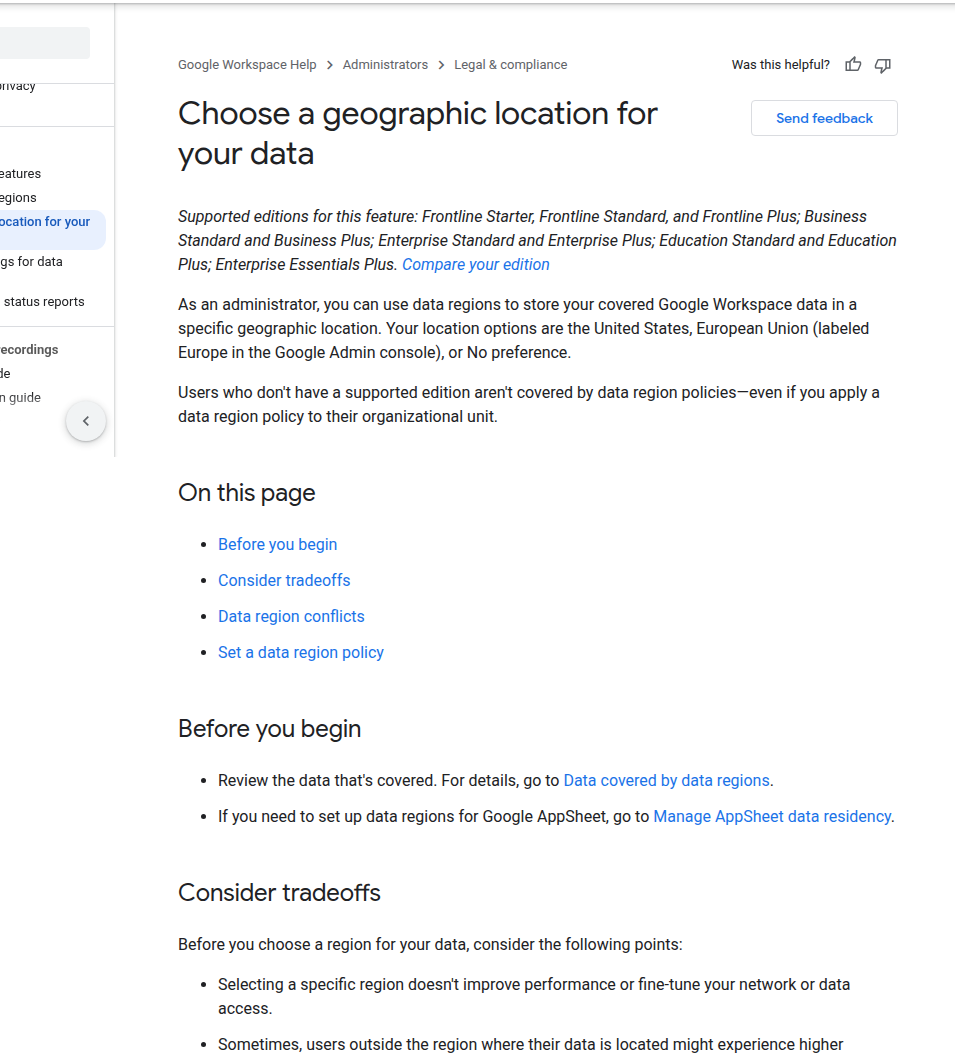Jump to Data region conflicts link
Image resolution: width=955 pixels, height=1060 pixels.
coord(291,617)
